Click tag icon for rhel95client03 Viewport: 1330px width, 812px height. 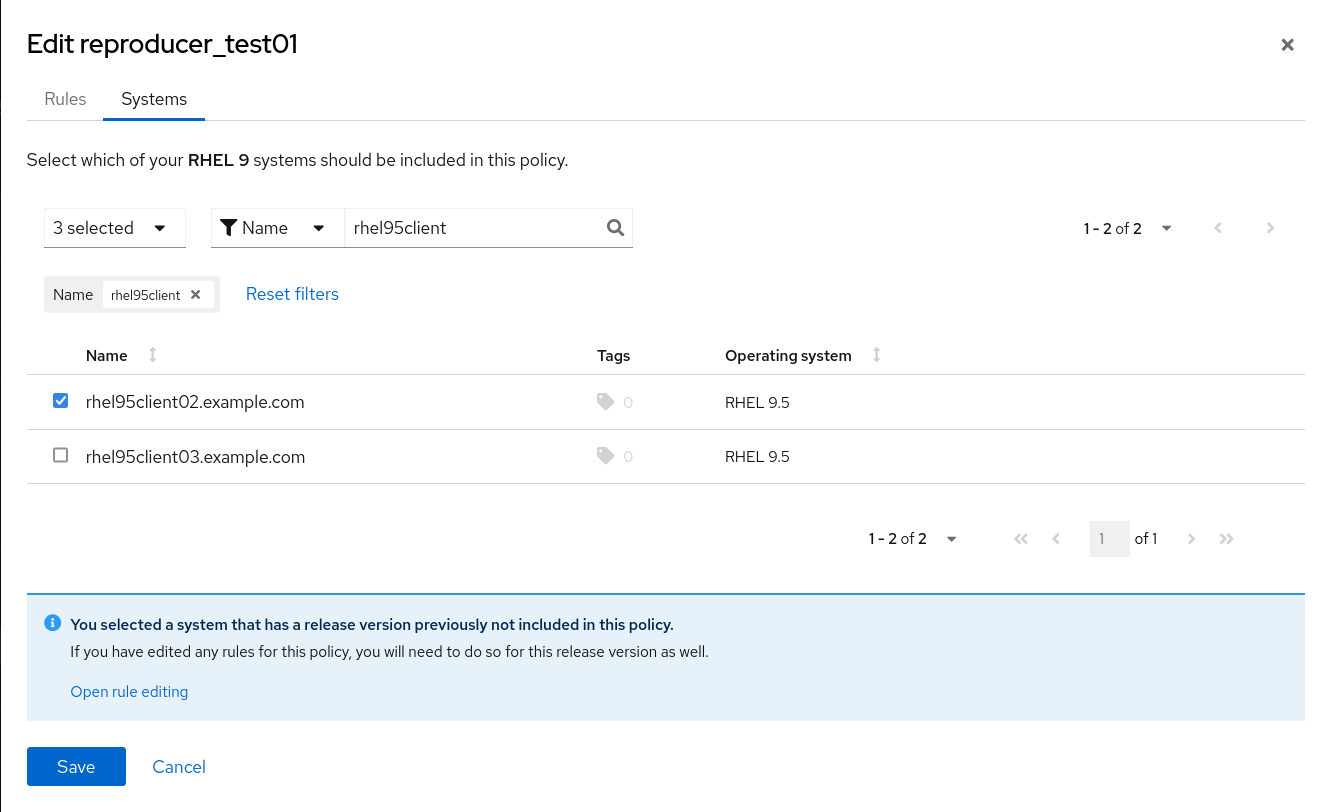pos(605,456)
